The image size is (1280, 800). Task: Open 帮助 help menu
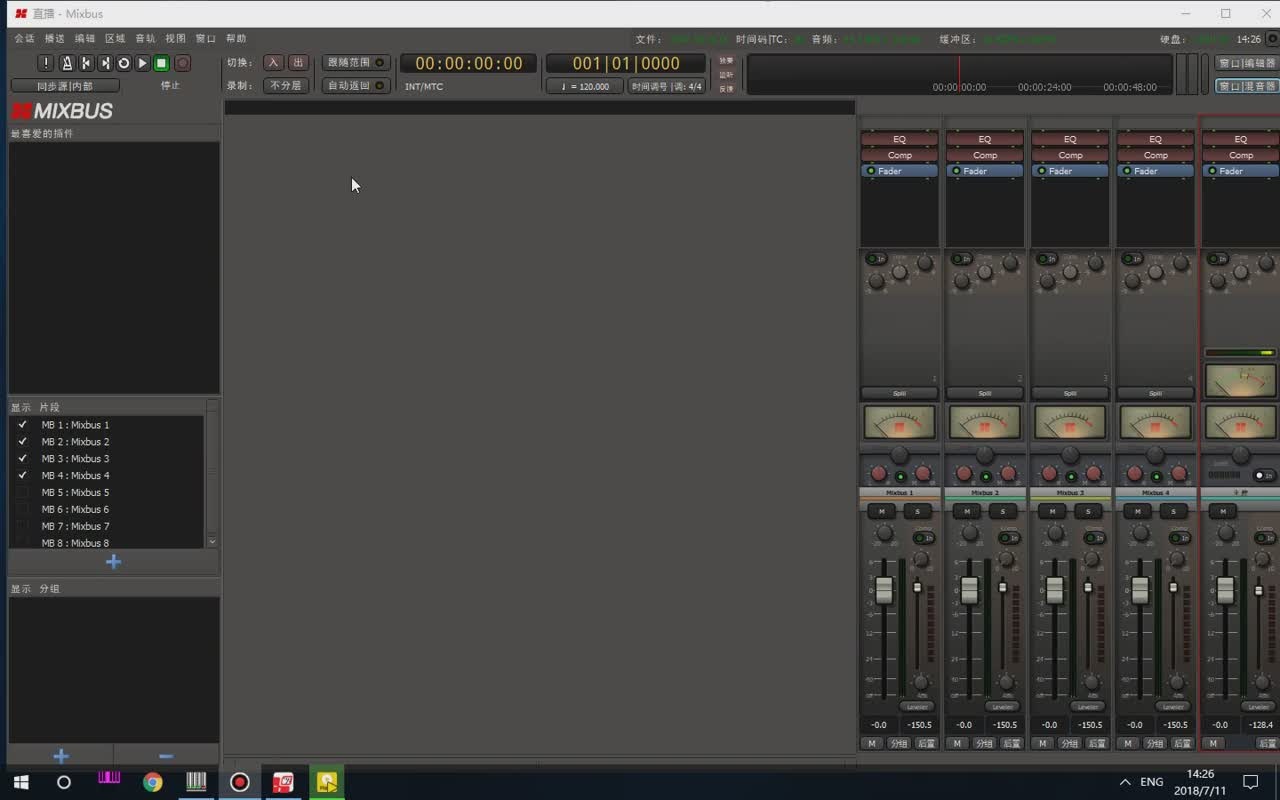click(236, 39)
